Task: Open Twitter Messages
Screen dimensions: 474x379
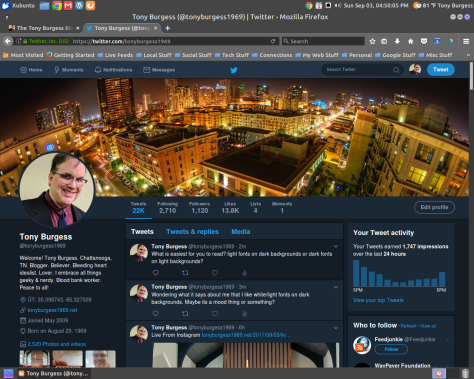Action: tap(159, 70)
